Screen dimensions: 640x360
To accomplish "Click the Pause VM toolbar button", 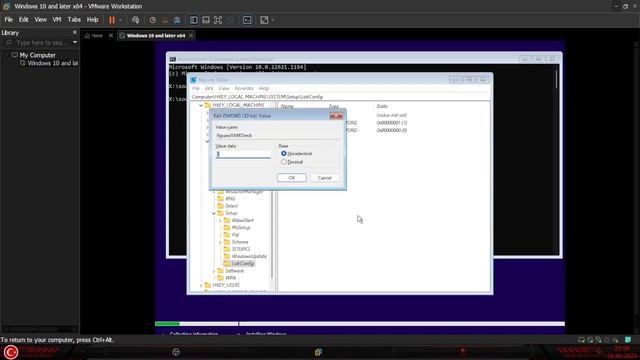I will [112, 20].
